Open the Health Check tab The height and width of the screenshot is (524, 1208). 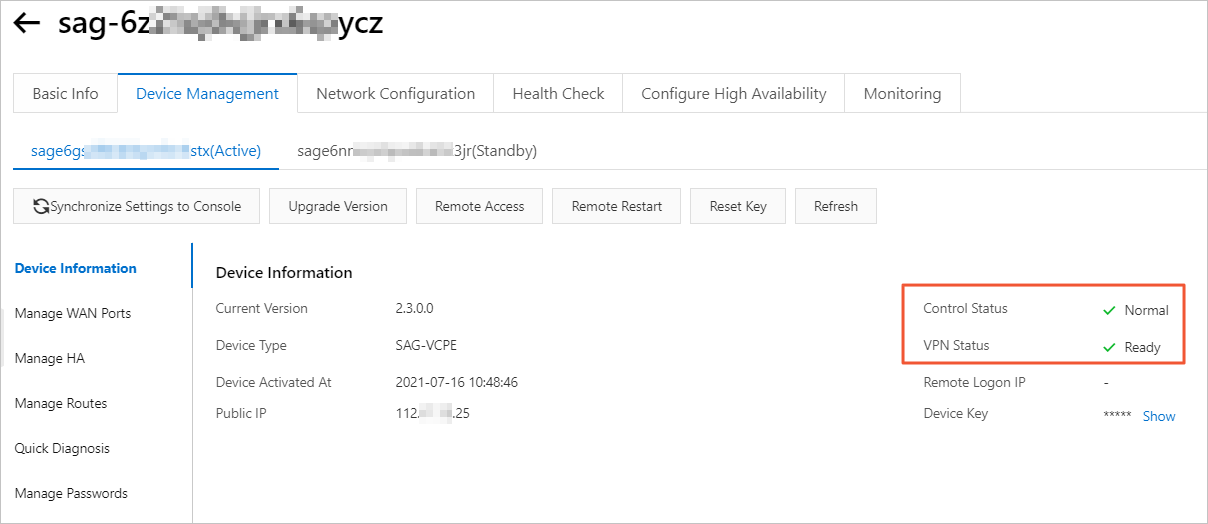point(558,94)
